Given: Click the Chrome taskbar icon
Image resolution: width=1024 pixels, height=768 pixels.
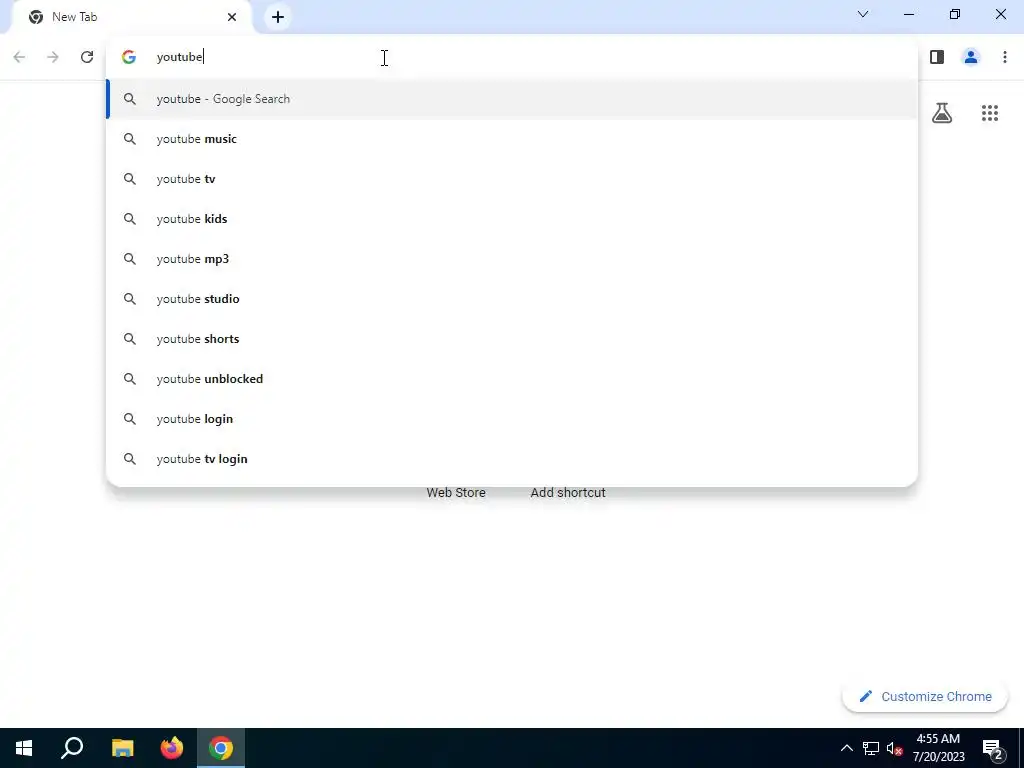Looking at the screenshot, I should pyautogui.click(x=221, y=748).
